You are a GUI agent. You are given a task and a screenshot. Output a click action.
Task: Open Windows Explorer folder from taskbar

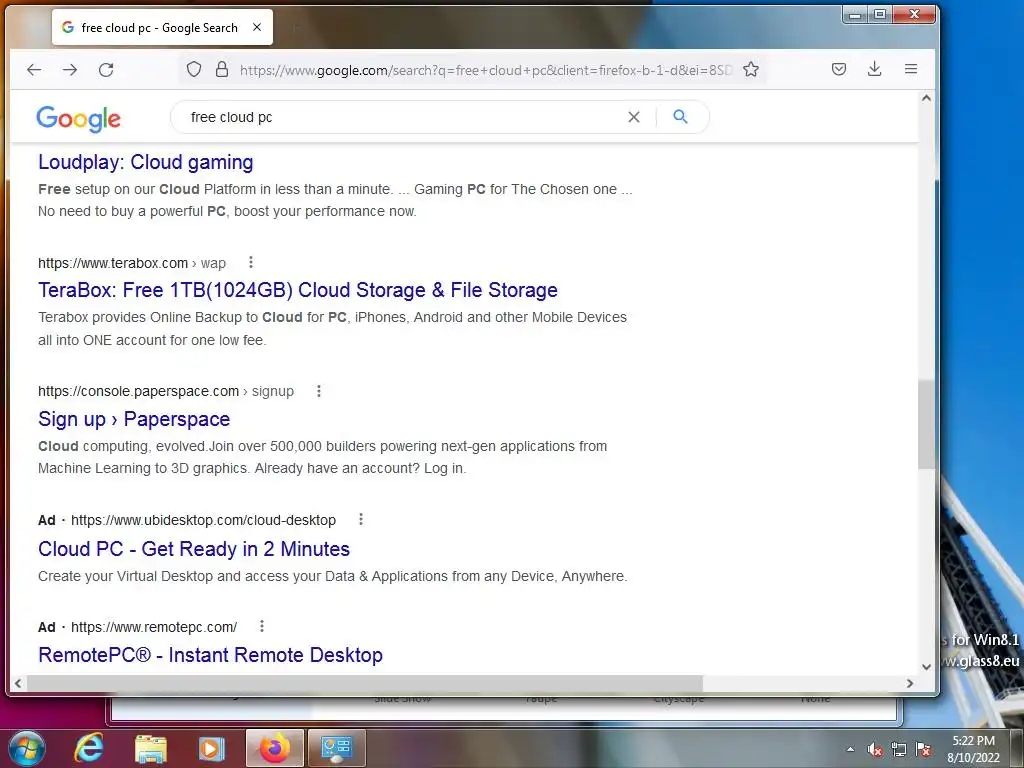(150, 748)
